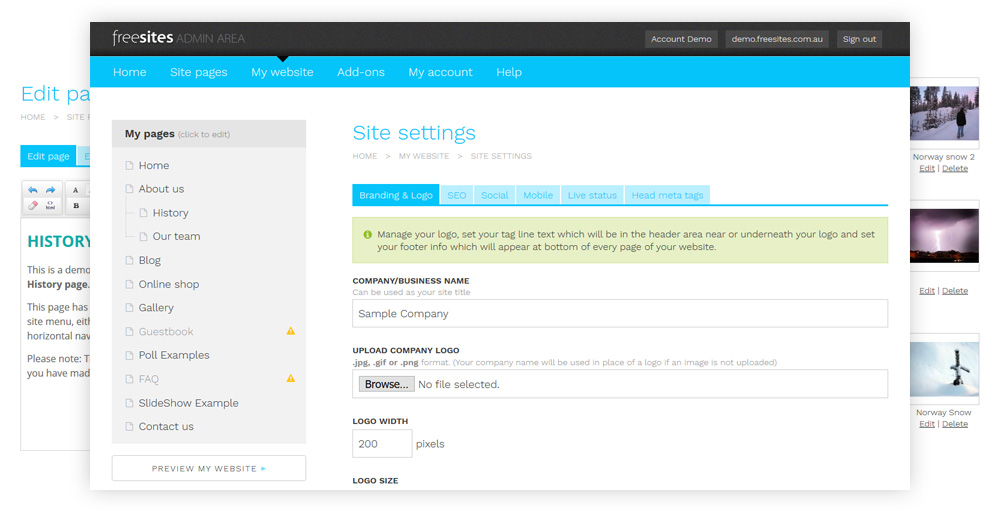Click the HTML source icon in editor
The width and height of the screenshot is (1000, 511).
[x=50, y=205]
